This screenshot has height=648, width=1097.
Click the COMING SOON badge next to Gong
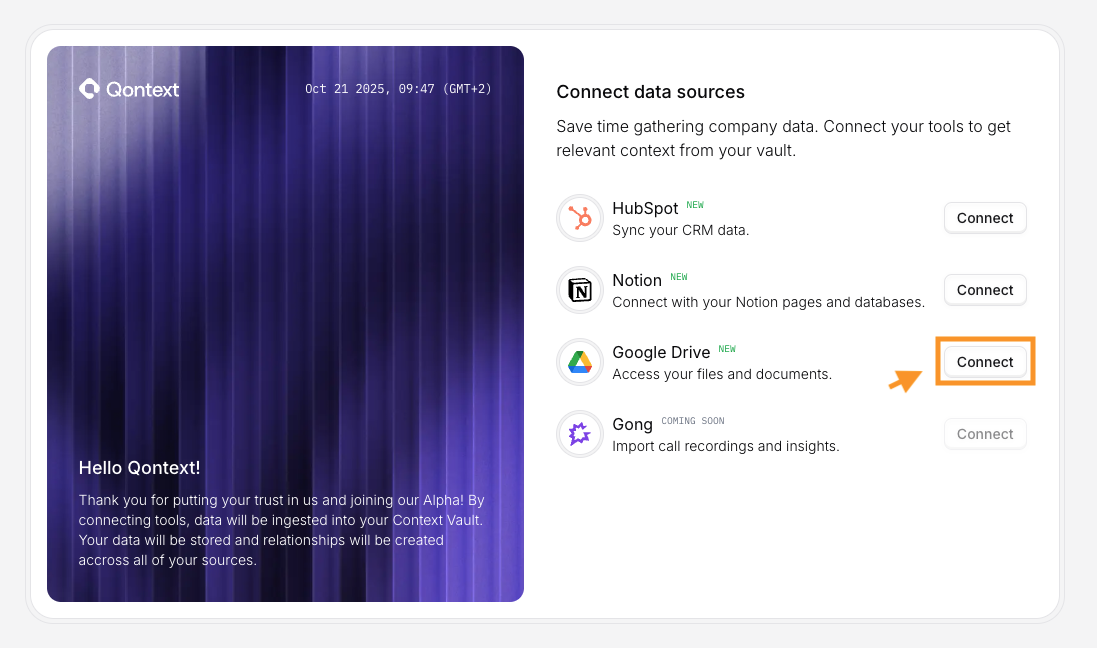click(x=692, y=420)
